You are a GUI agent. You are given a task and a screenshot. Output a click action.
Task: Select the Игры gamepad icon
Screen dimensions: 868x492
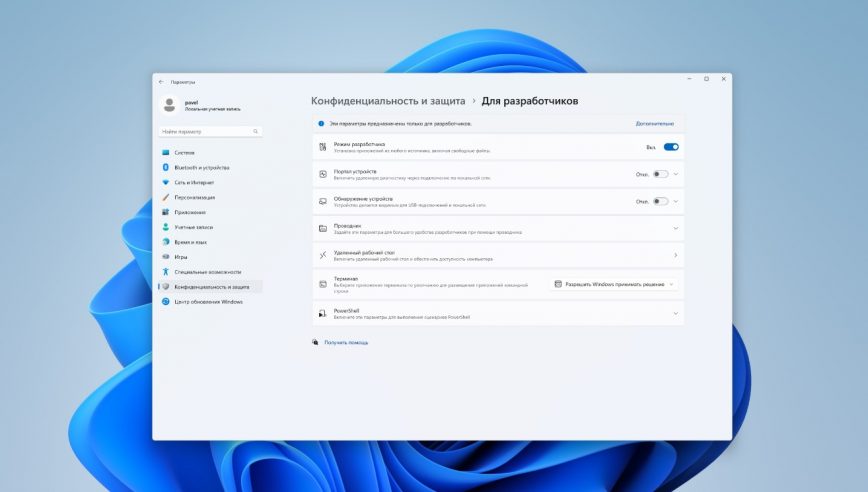[x=166, y=257]
